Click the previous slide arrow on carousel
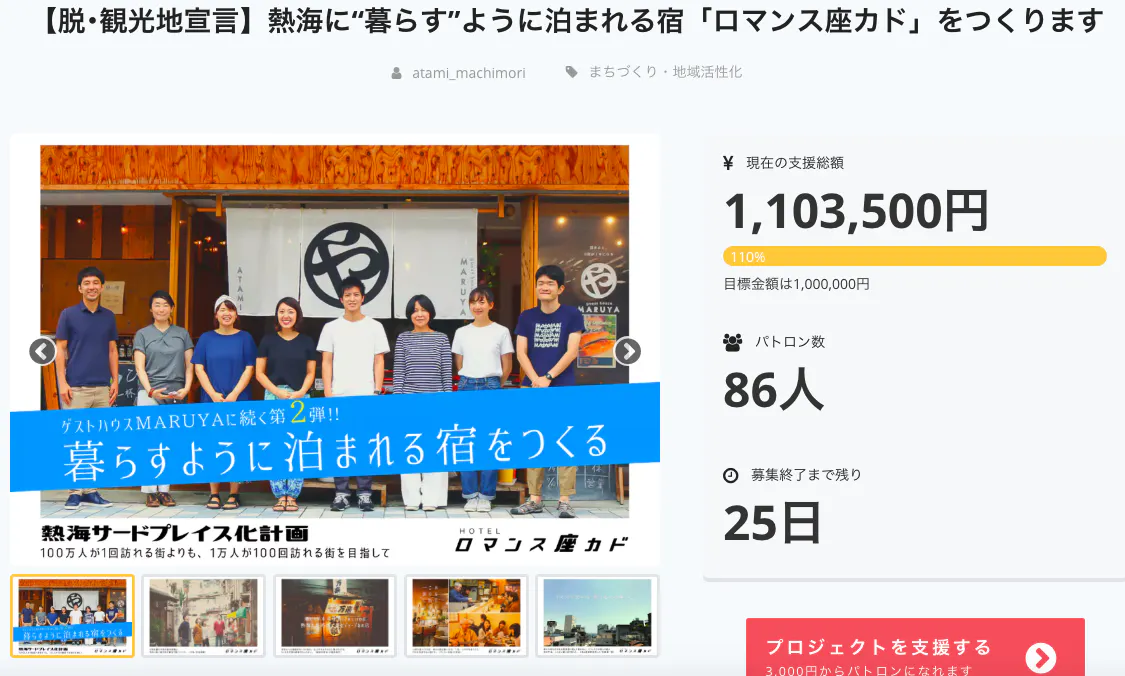This screenshot has height=676, width=1125. tap(42, 351)
